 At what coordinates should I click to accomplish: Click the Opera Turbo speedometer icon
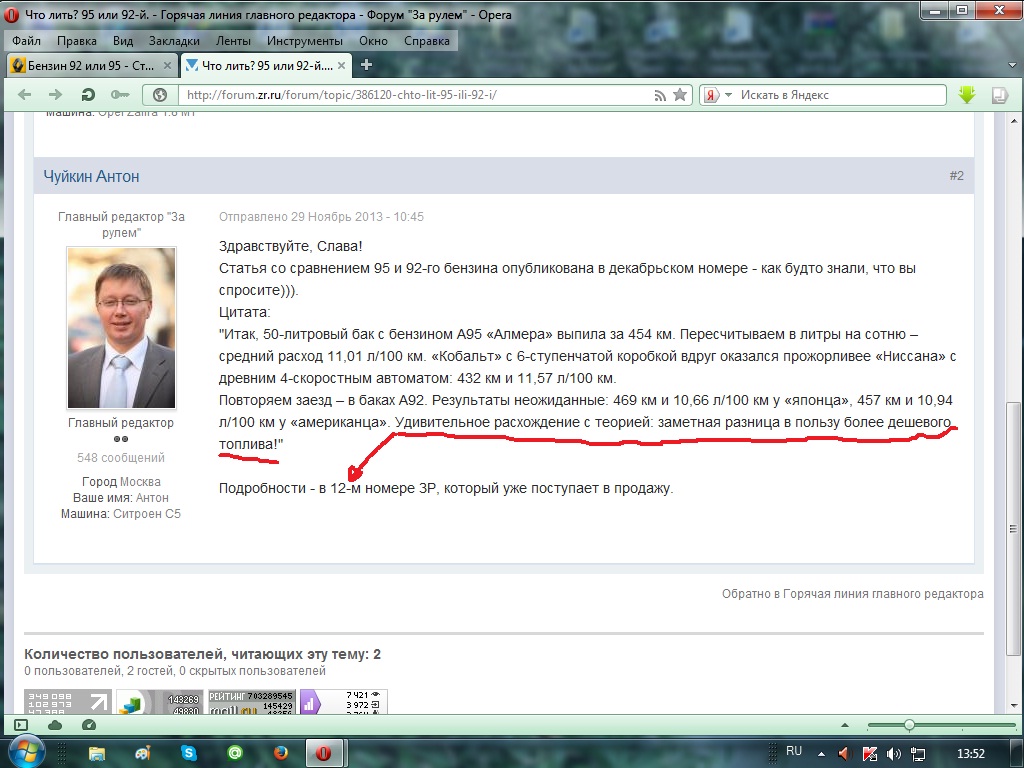(x=89, y=725)
